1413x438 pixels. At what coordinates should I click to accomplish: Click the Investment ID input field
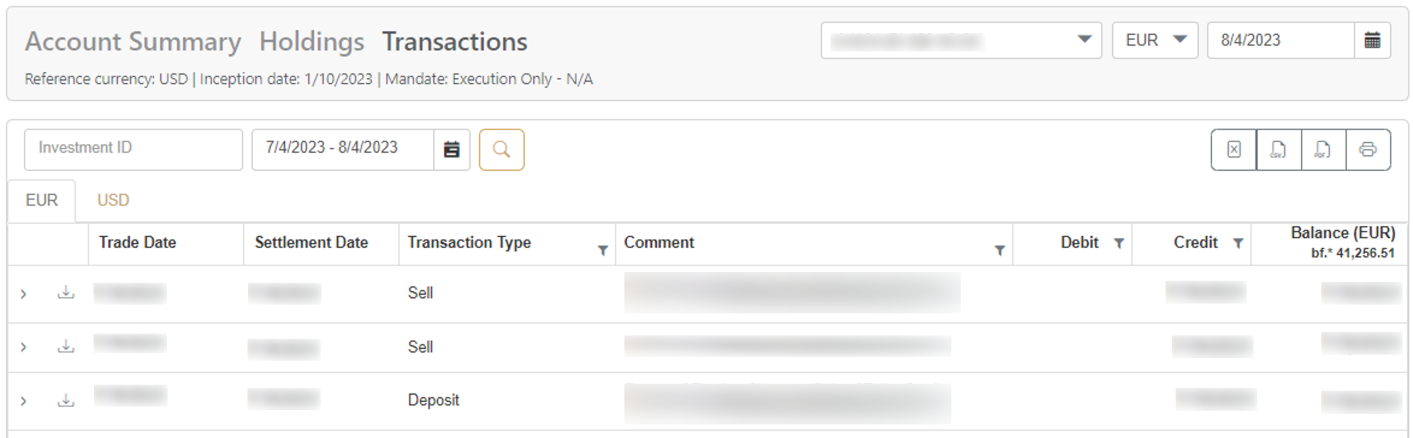134,150
